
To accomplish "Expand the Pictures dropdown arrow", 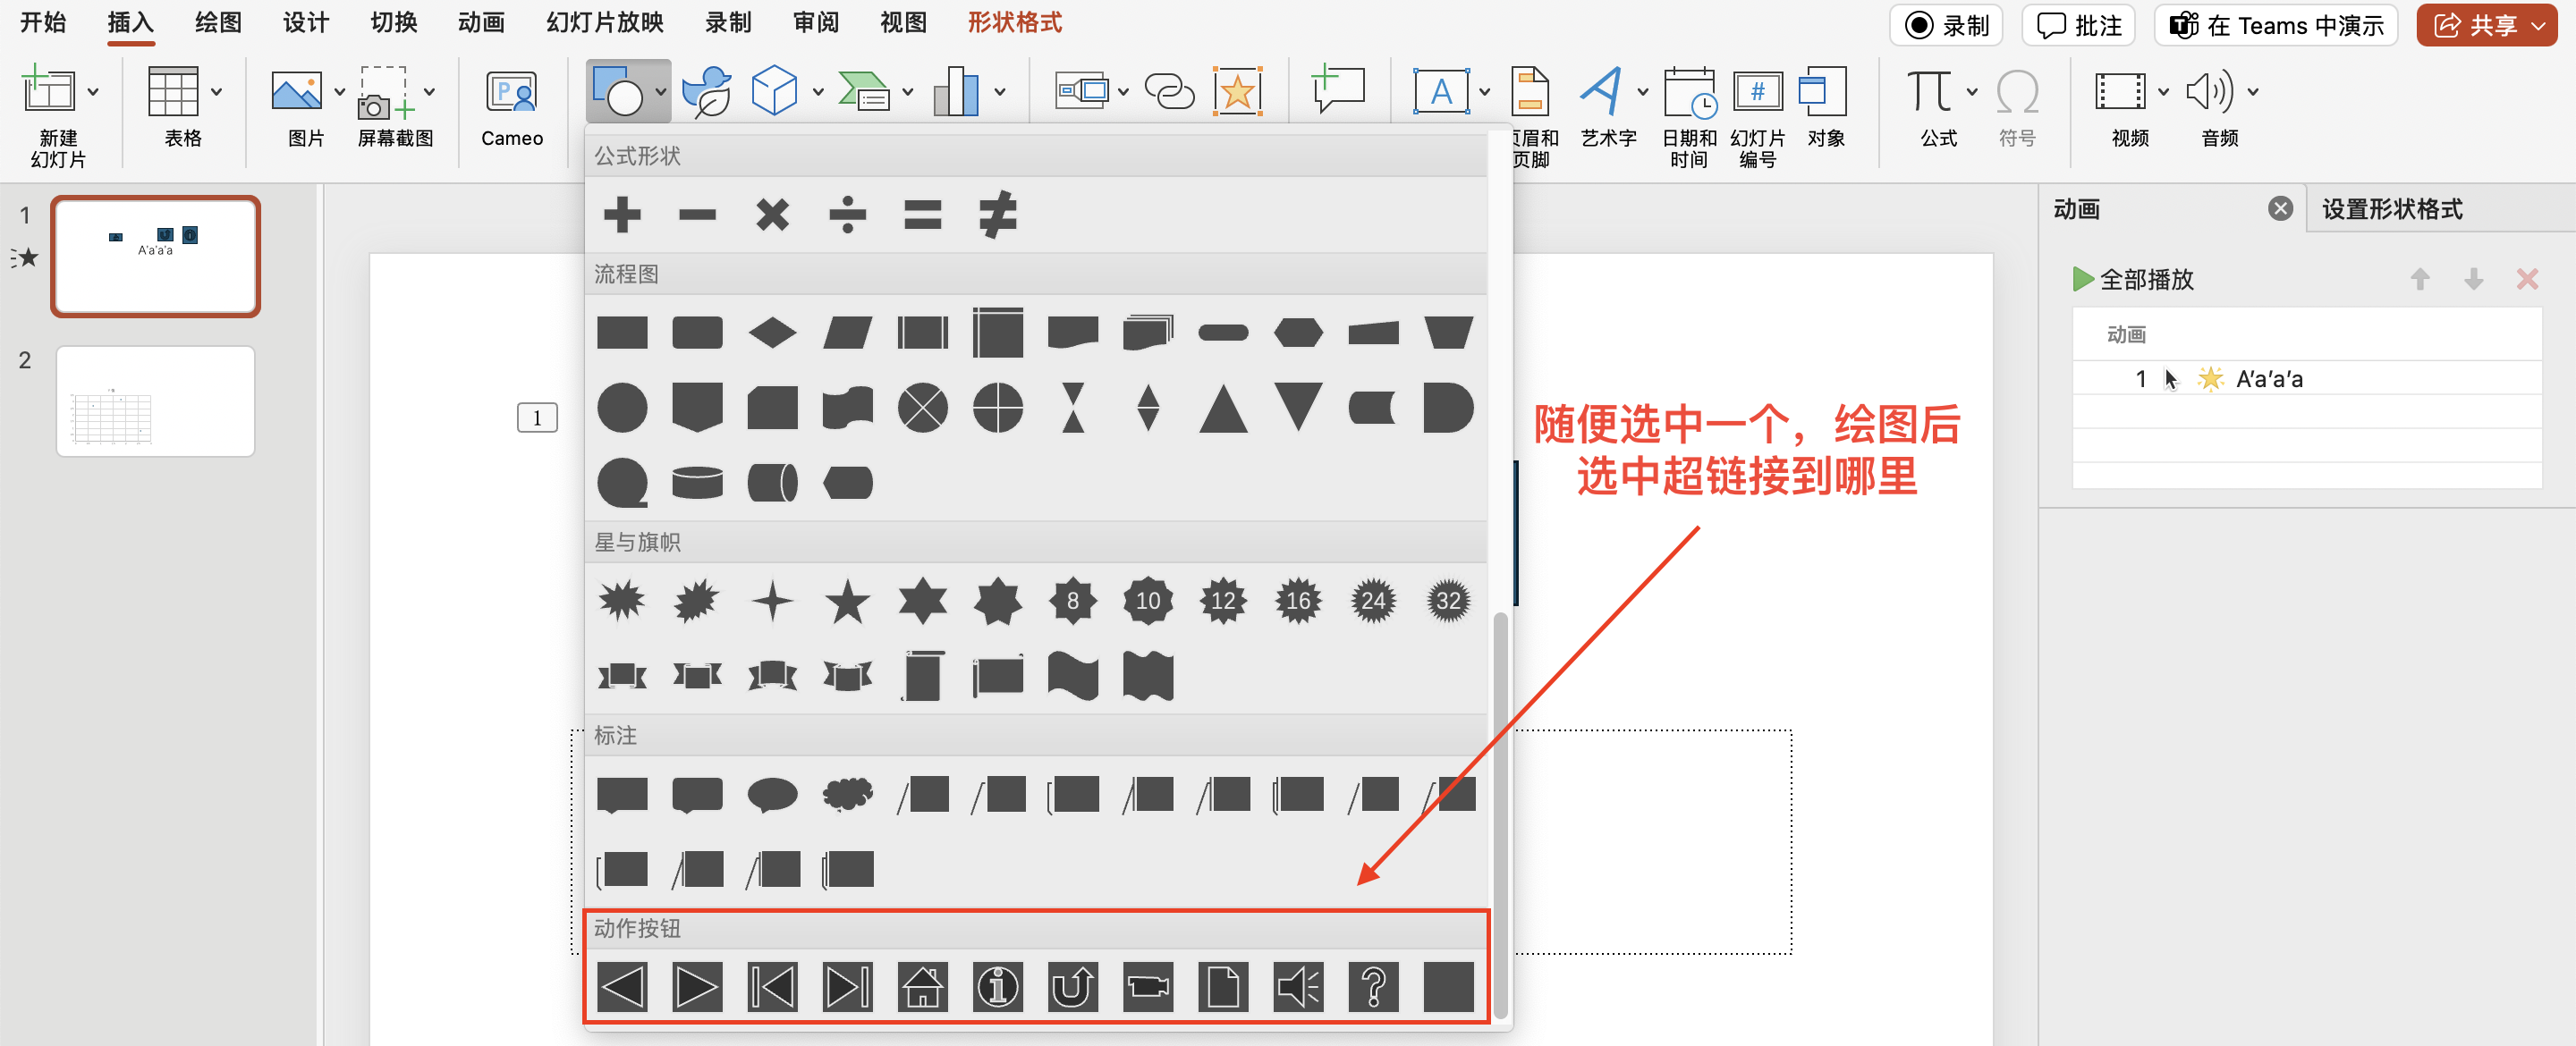I will coord(339,92).
